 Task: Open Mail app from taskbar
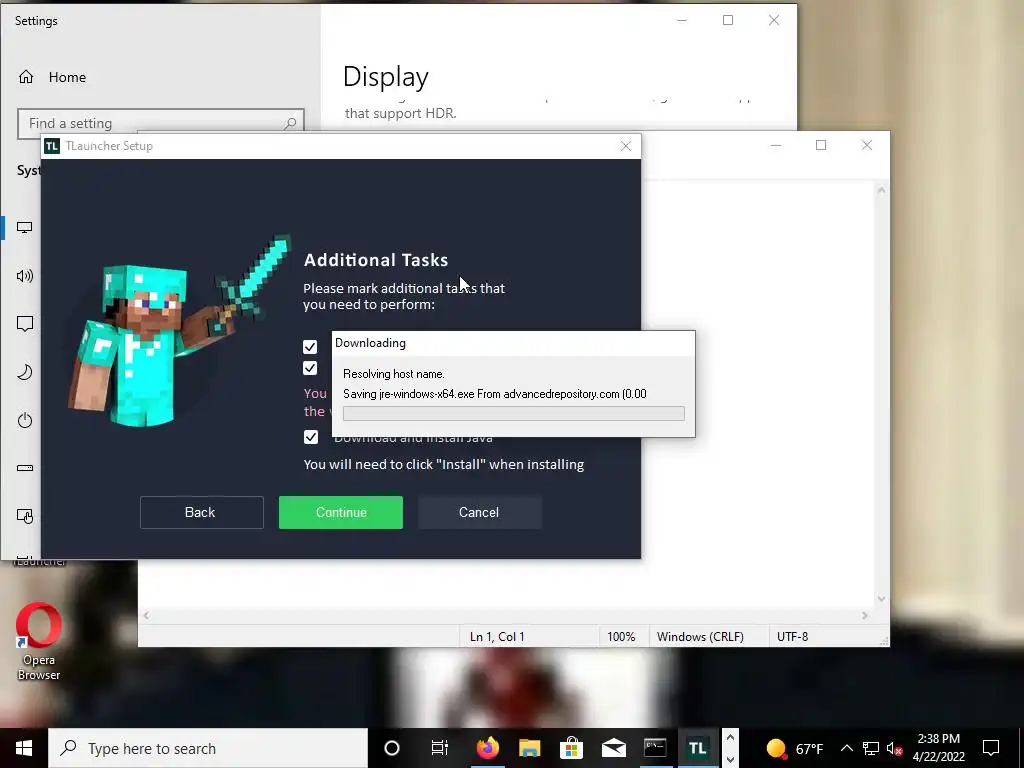614,748
